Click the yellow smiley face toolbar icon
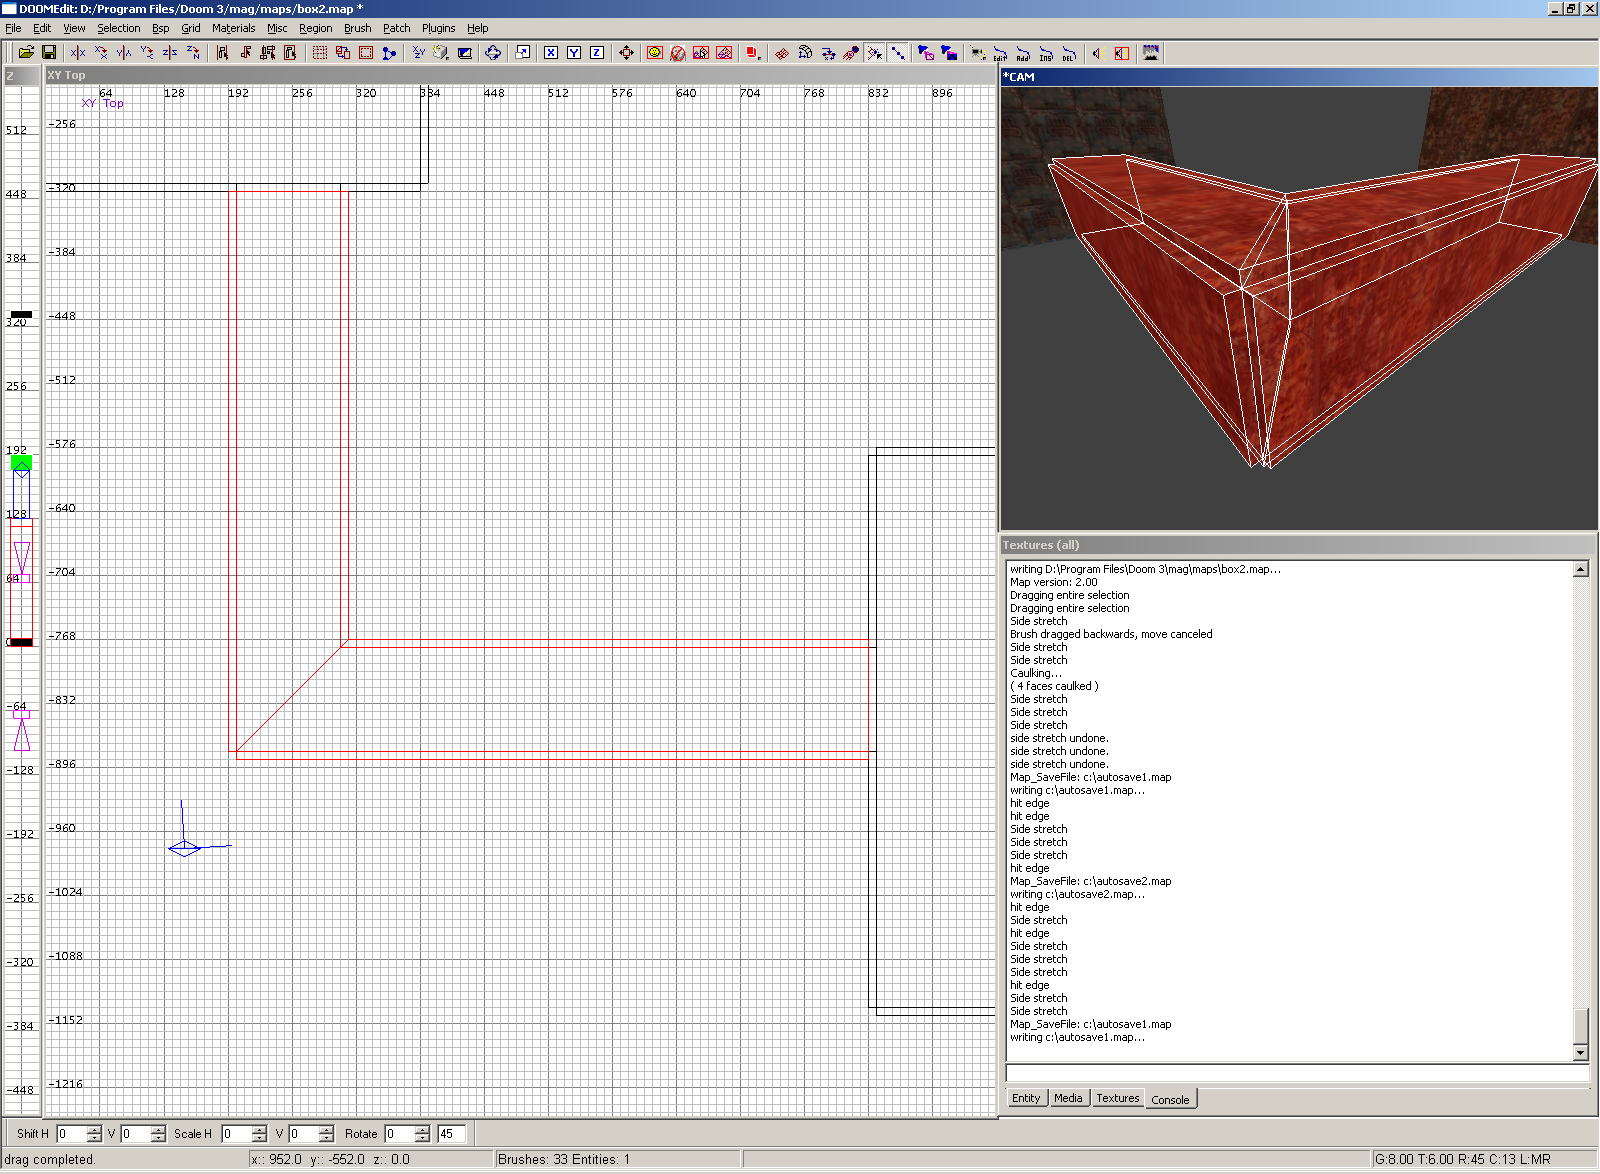1600x1174 pixels. [x=655, y=53]
